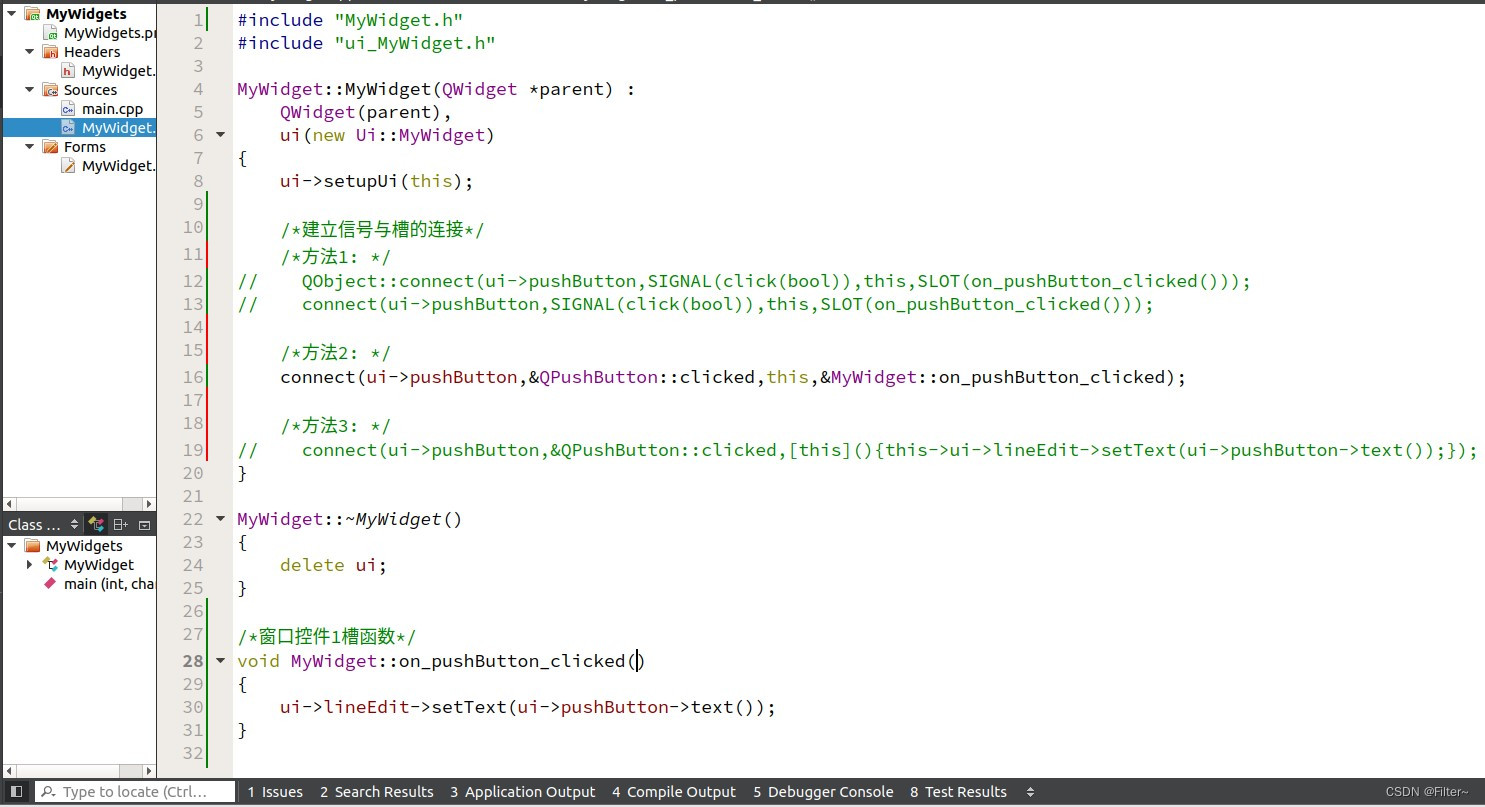1485x807 pixels.
Task: Click the main function icon in Class View
Action: 50,584
